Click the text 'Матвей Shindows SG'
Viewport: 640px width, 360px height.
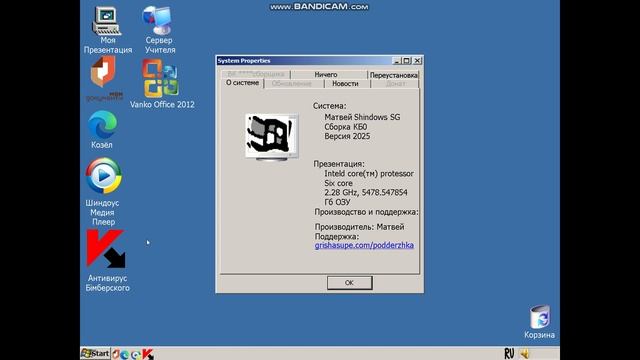[362, 117]
